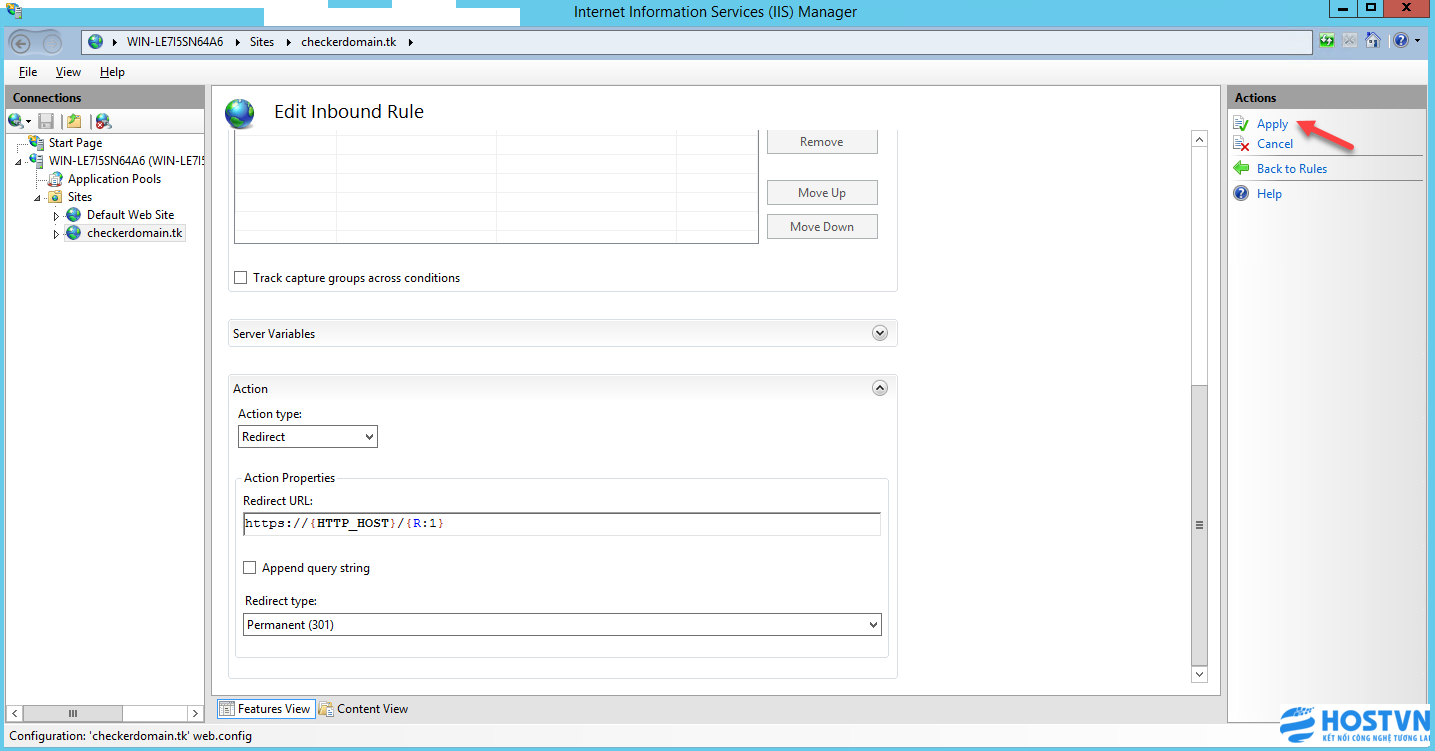Click Delete Connection icon in Connections toolbar

[103, 121]
